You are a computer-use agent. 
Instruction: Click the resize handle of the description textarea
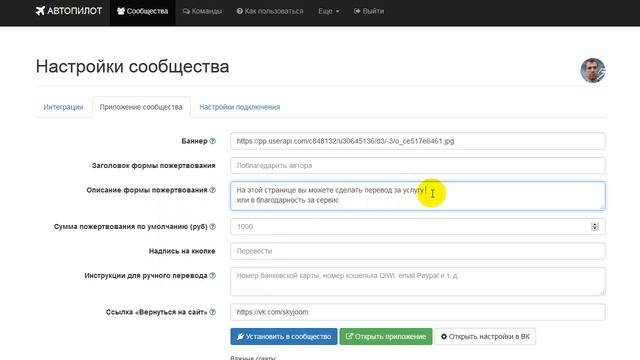click(602, 207)
